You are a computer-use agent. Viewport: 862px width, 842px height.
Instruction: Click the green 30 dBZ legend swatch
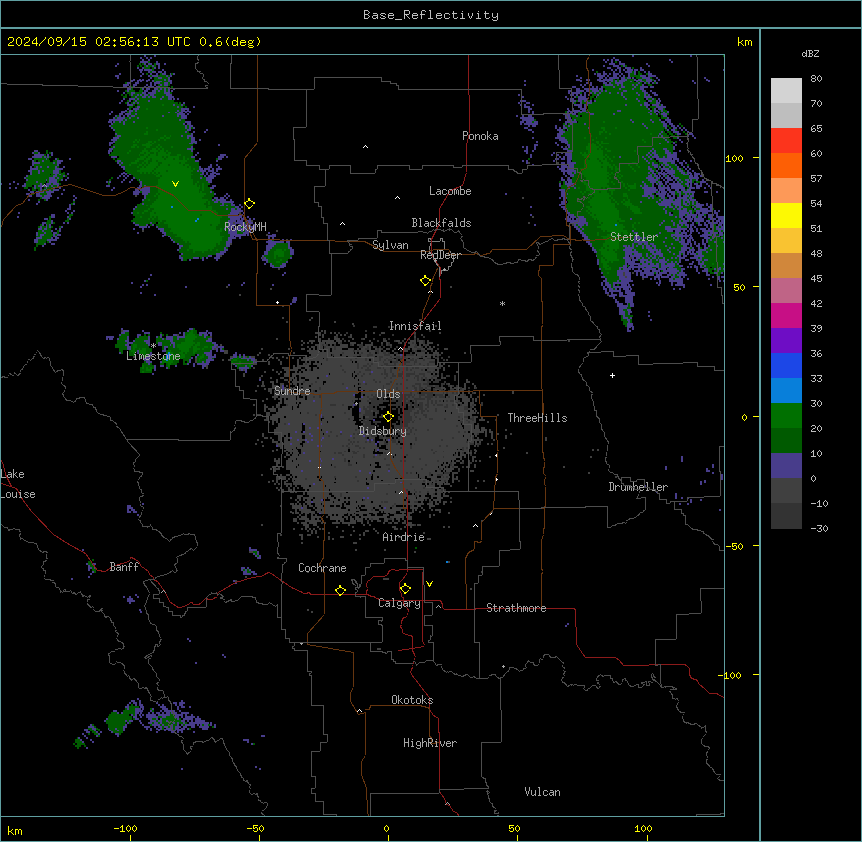786,416
